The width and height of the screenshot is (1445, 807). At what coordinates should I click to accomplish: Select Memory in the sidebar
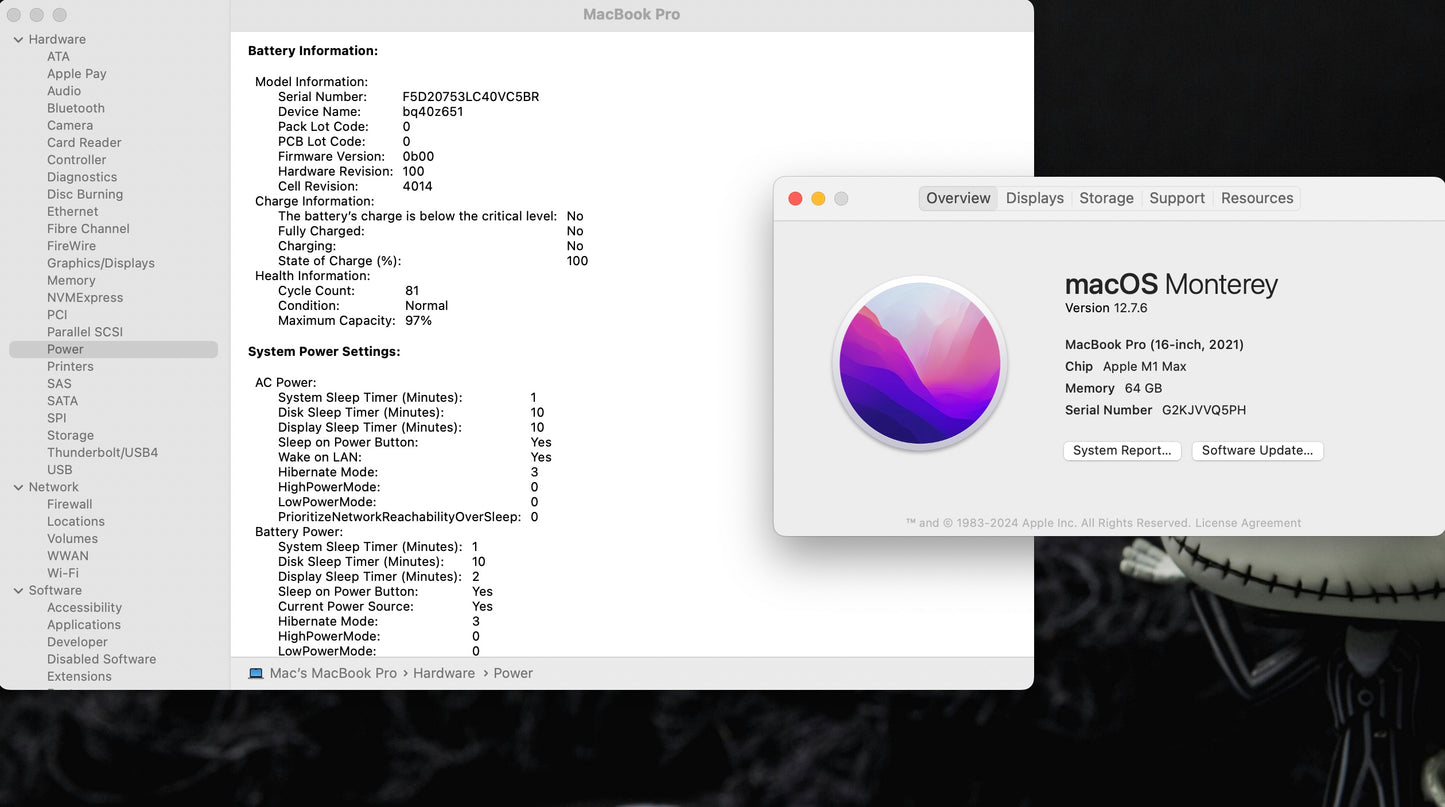[71, 281]
